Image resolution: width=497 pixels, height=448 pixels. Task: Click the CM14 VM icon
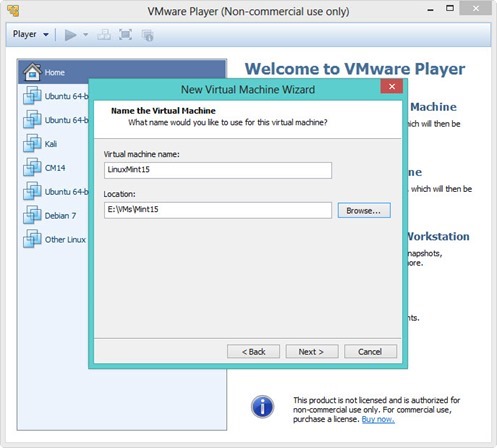pos(32,168)
